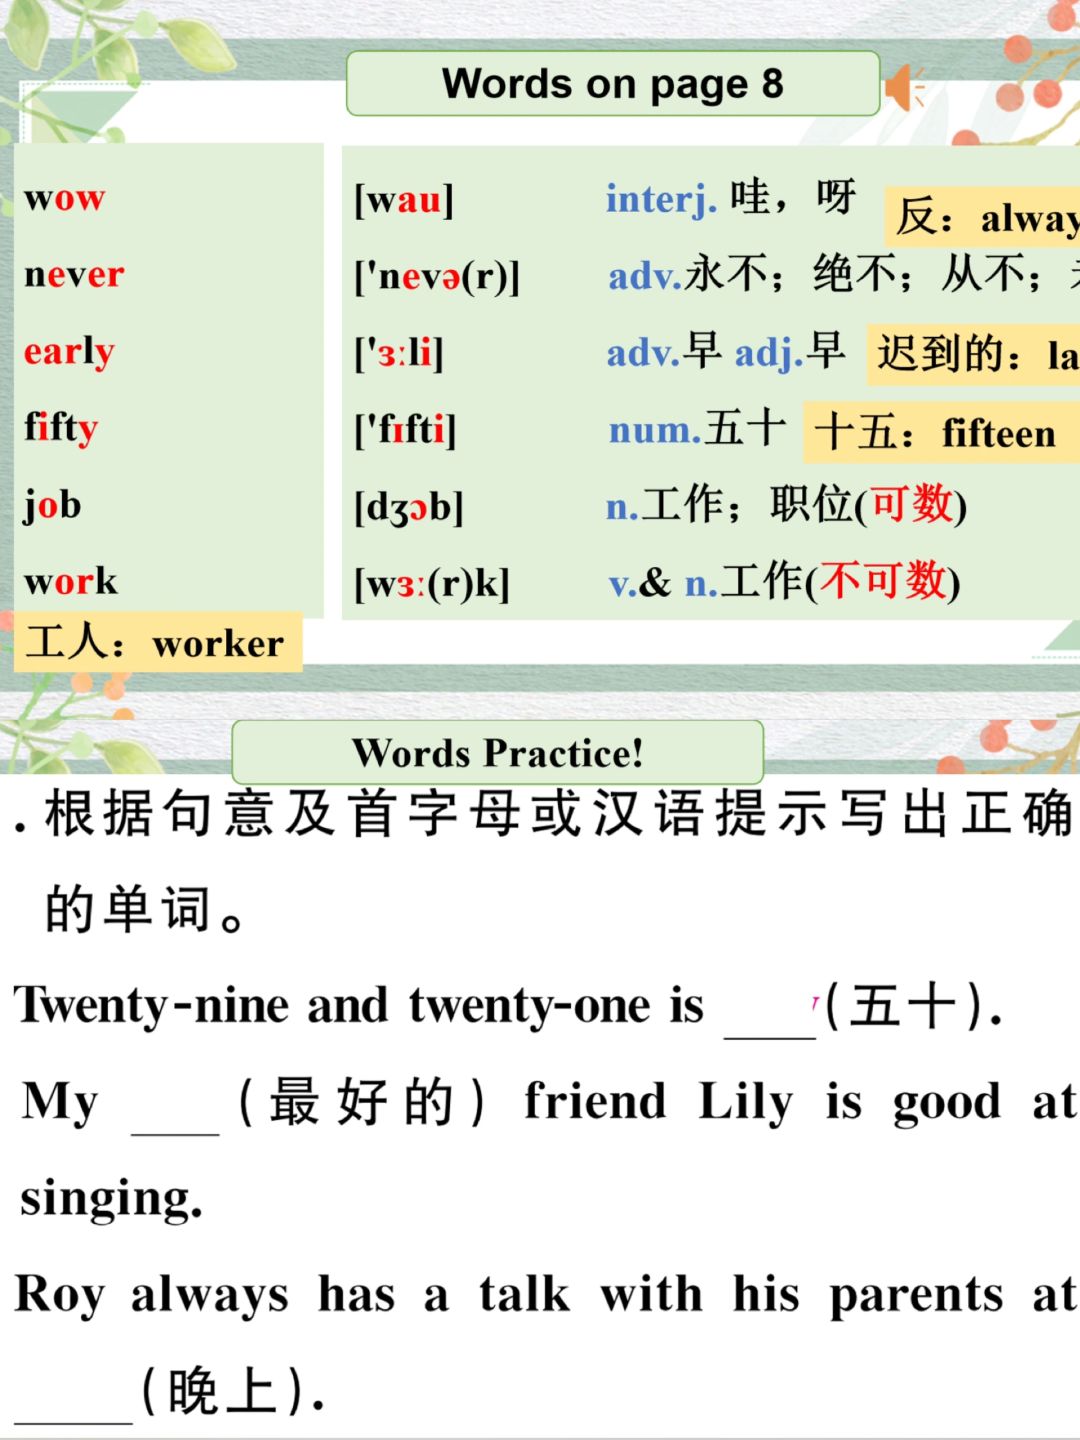
Task: Click the word 'work'
Action: coord(70,581)
